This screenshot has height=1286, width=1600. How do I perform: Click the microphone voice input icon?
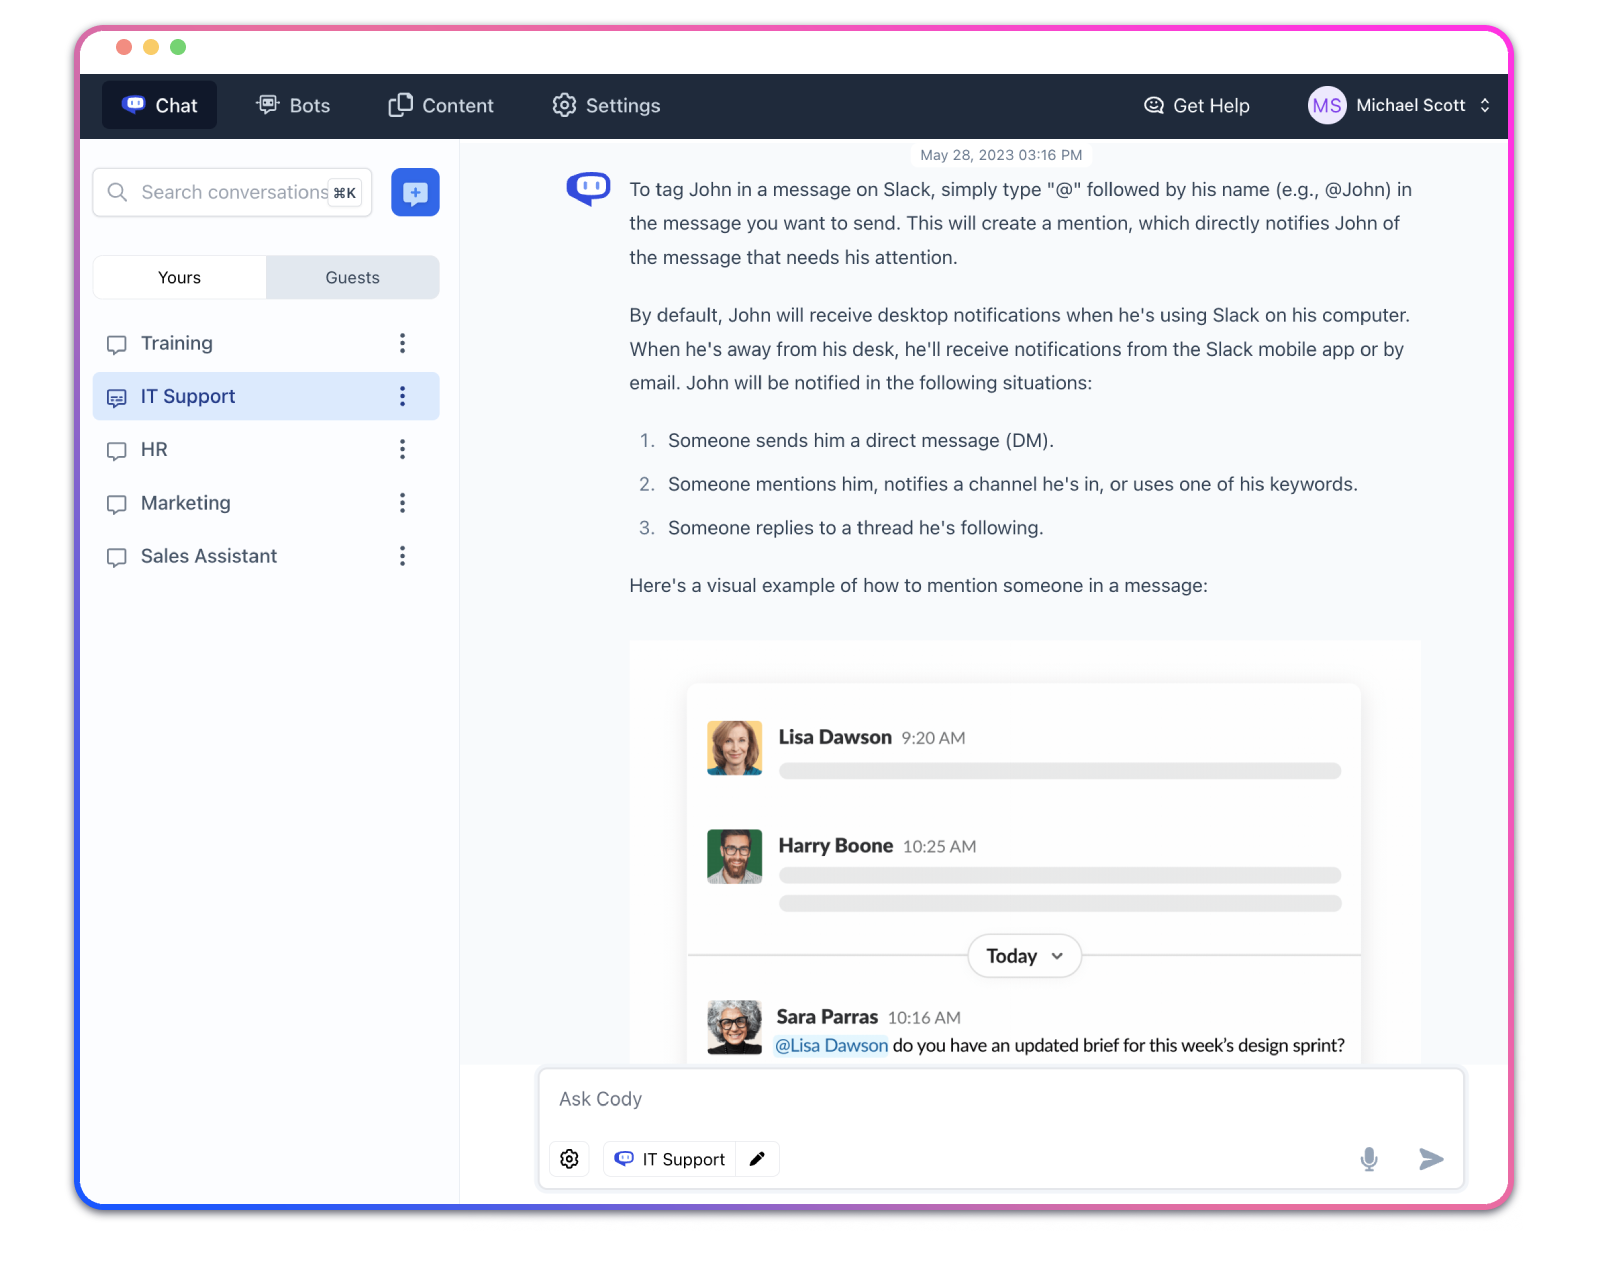1369,1159
